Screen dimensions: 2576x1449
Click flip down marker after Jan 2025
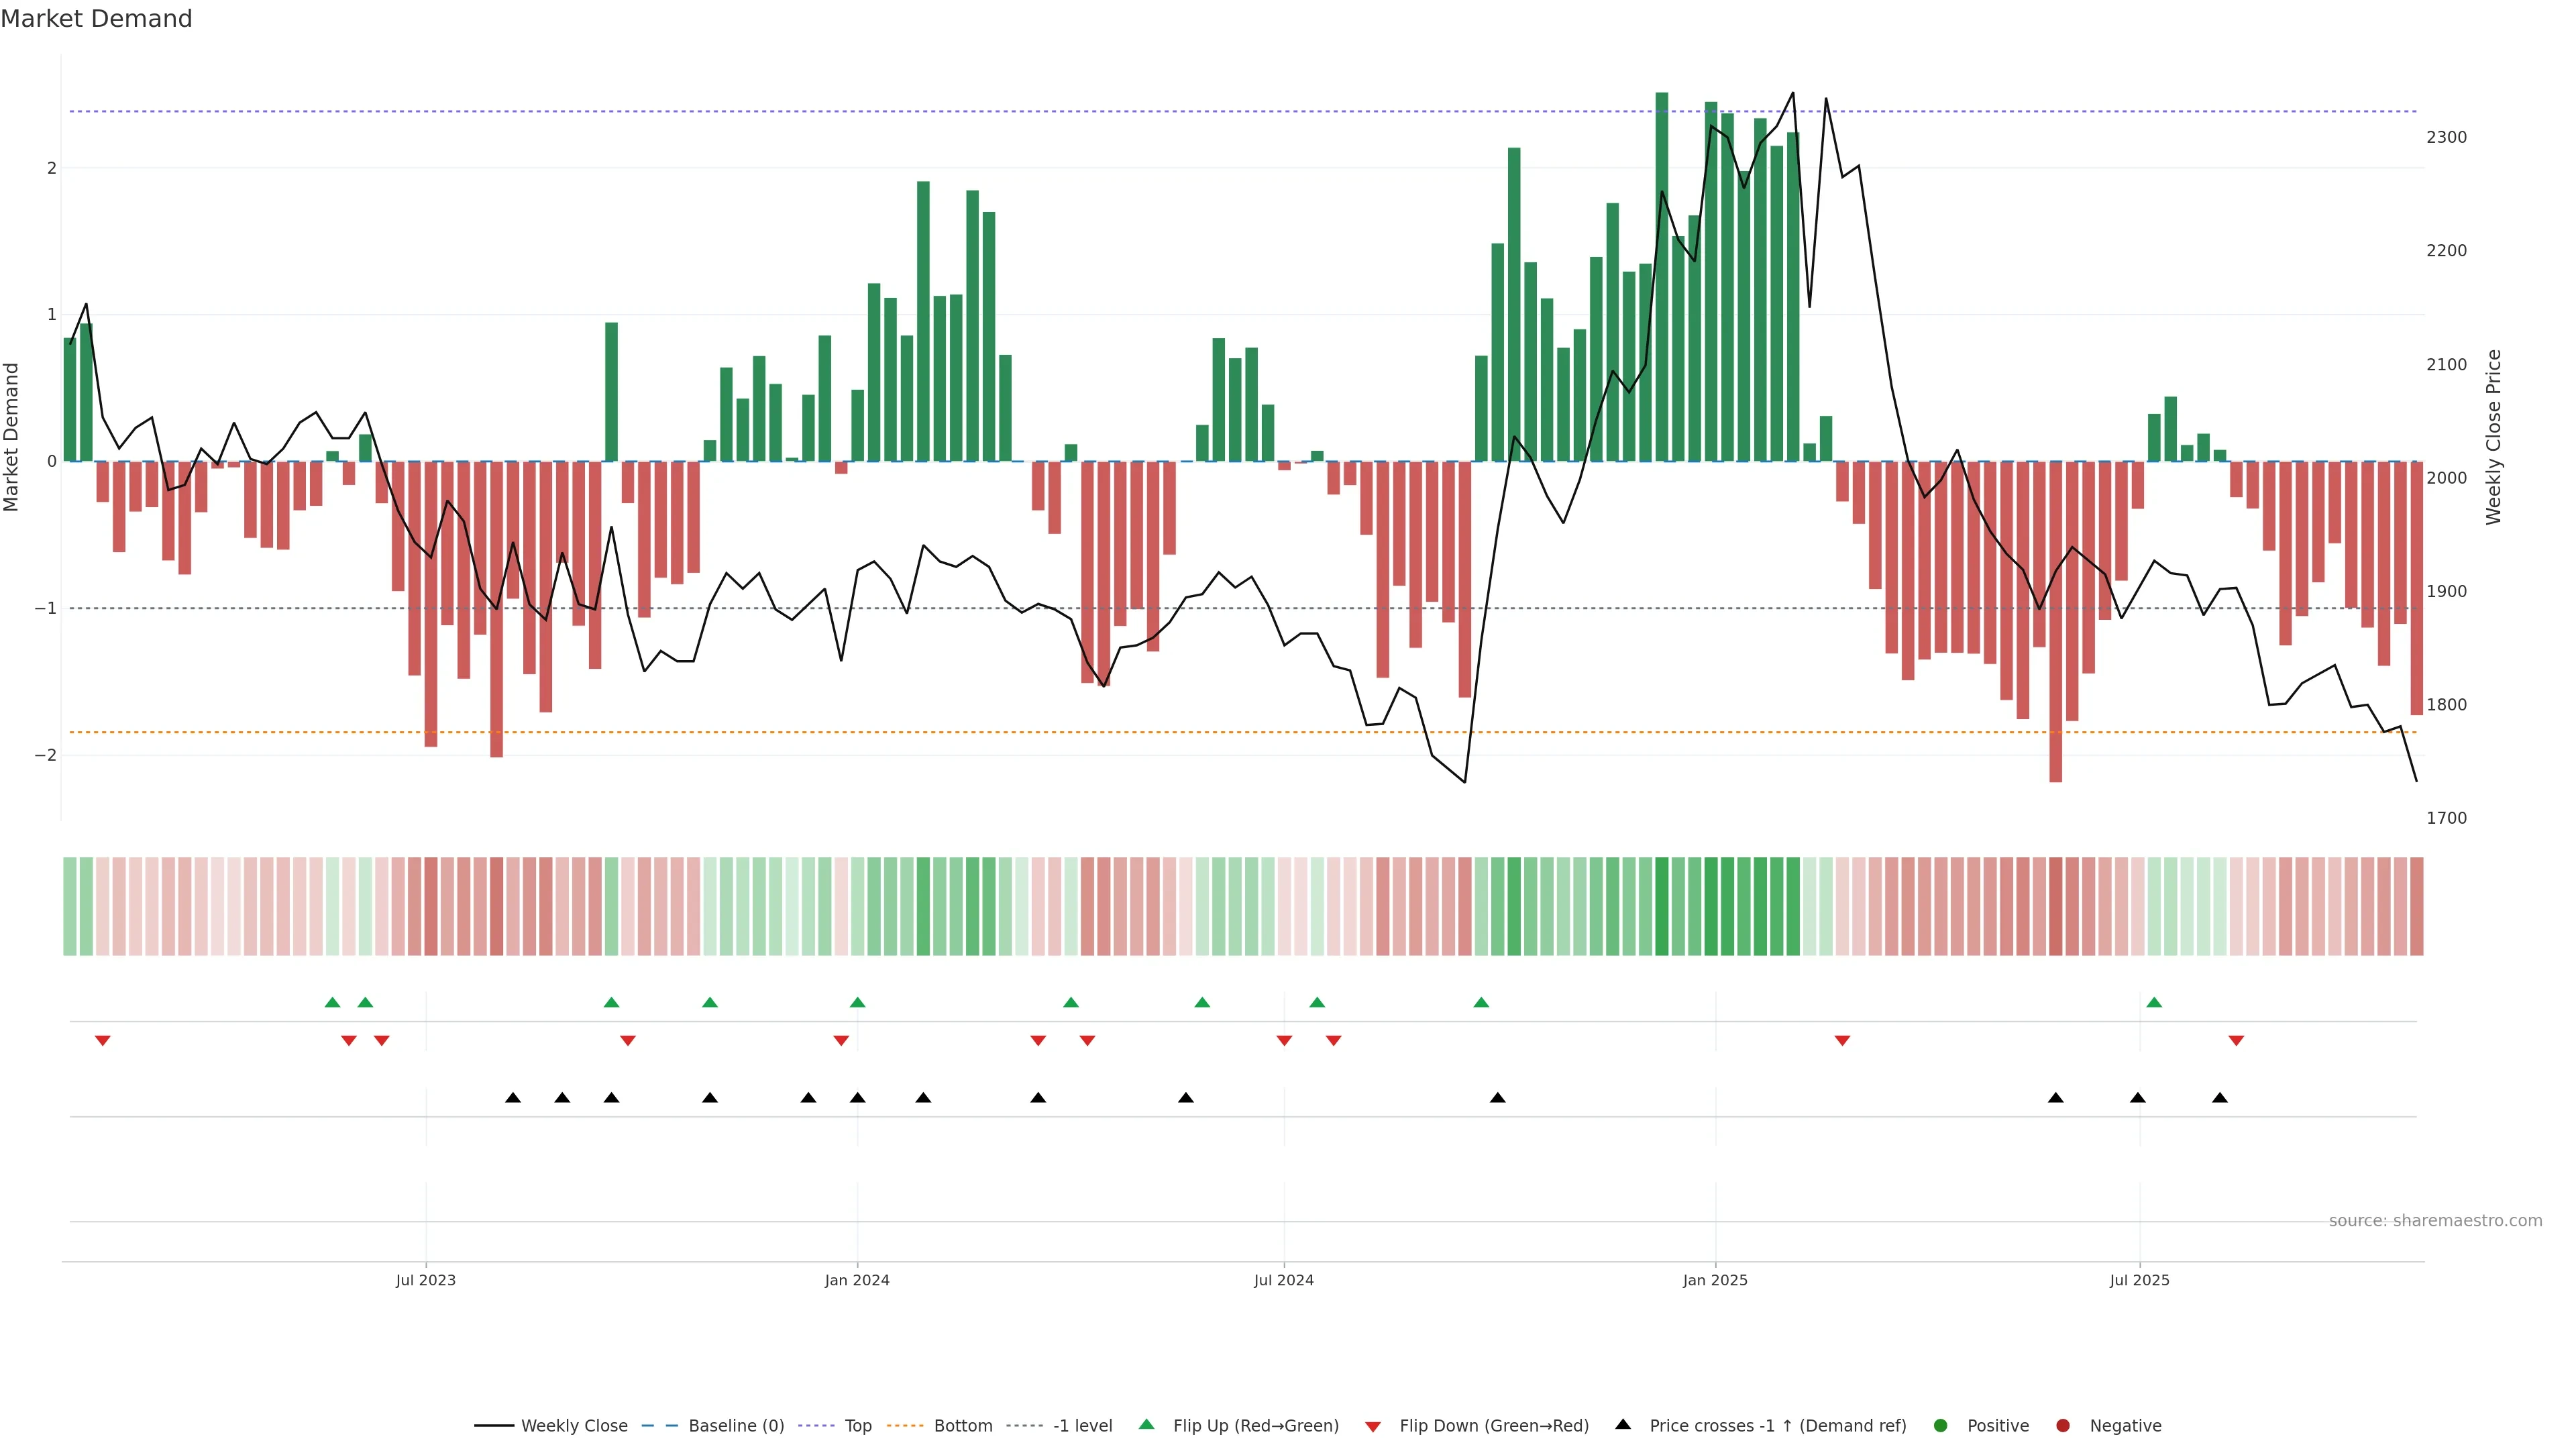click(1842, 1041)
